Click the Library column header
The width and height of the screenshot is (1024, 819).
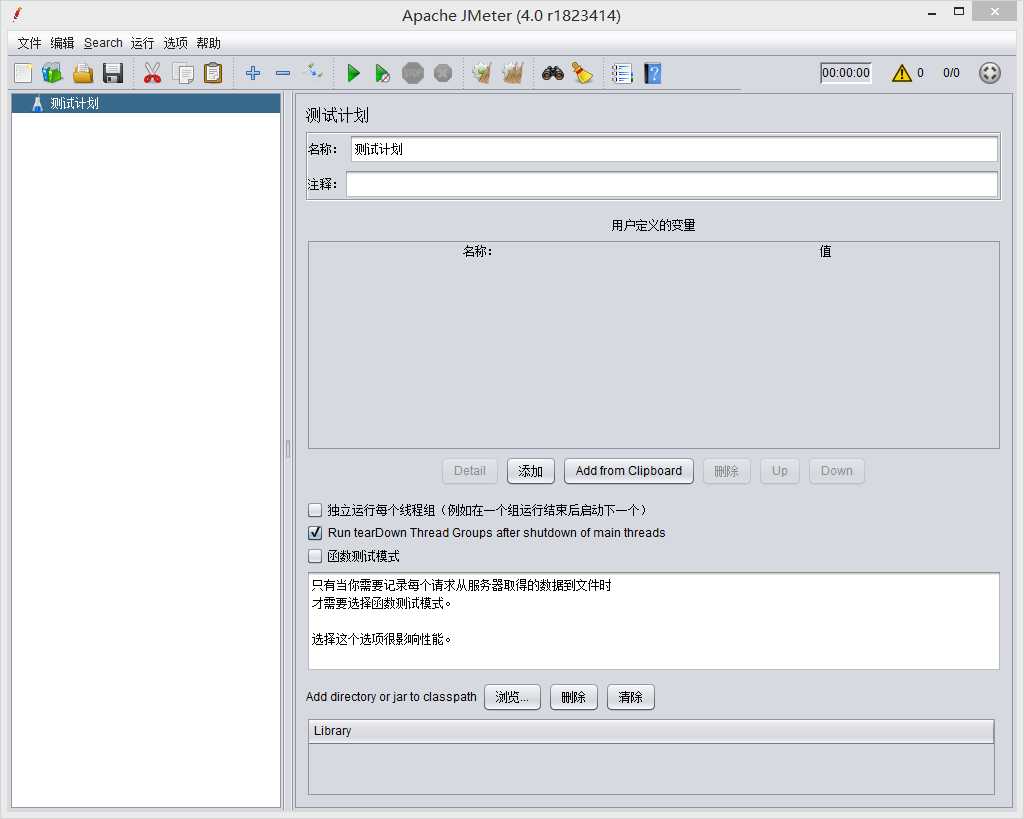pyautogui.click(x=651, y=731)
